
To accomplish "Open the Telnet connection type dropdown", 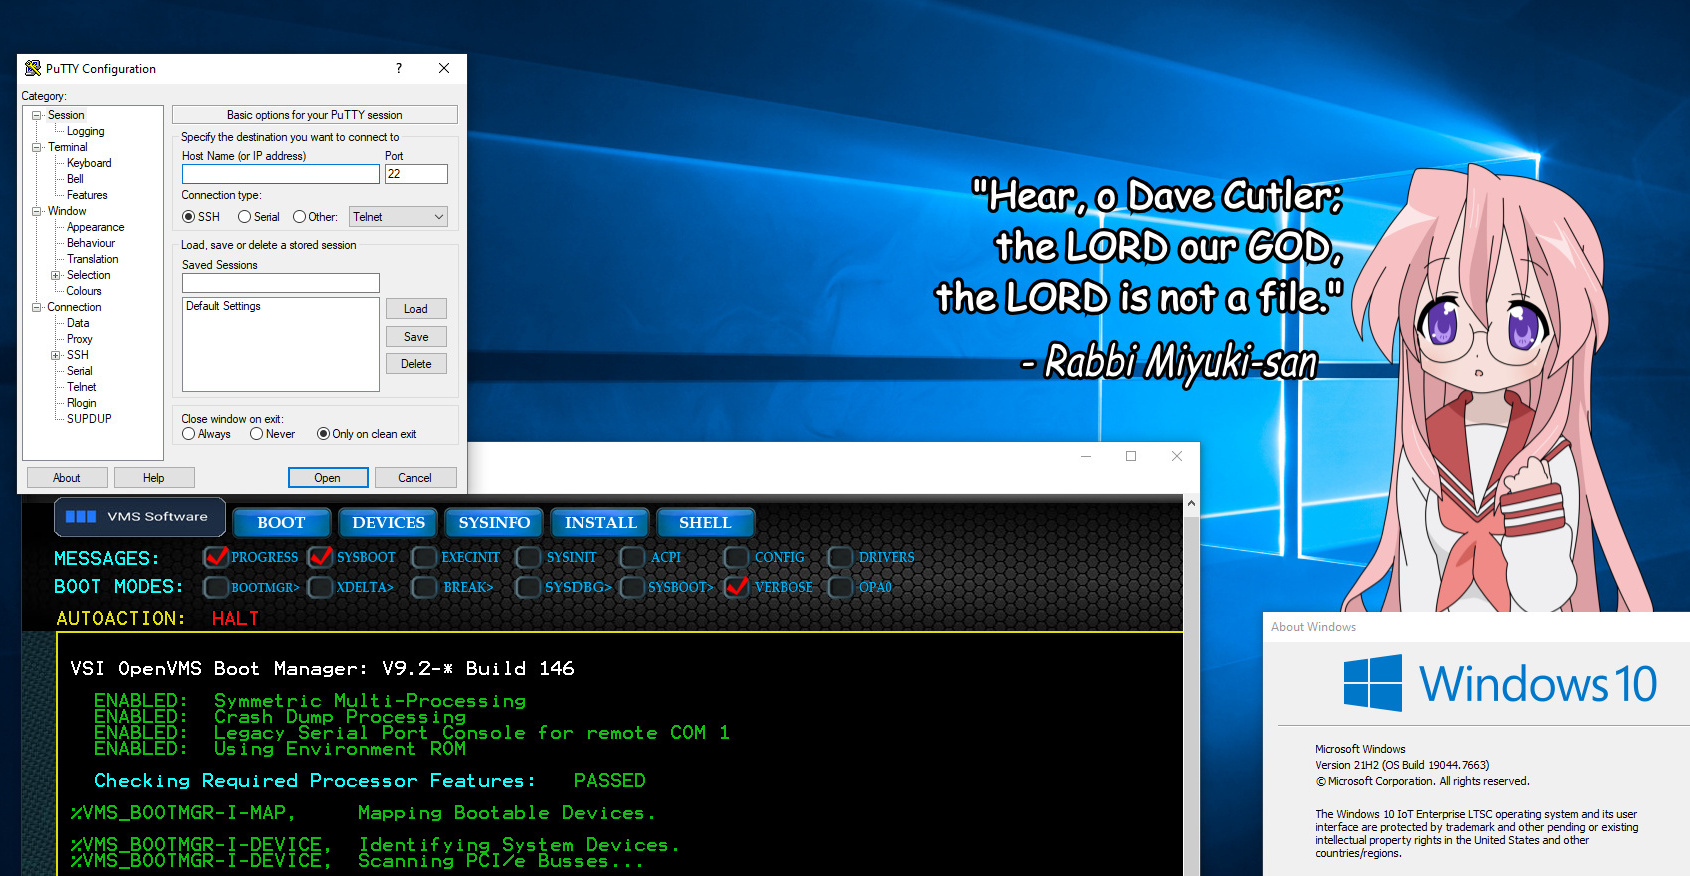I will click(x=398, y=217).
